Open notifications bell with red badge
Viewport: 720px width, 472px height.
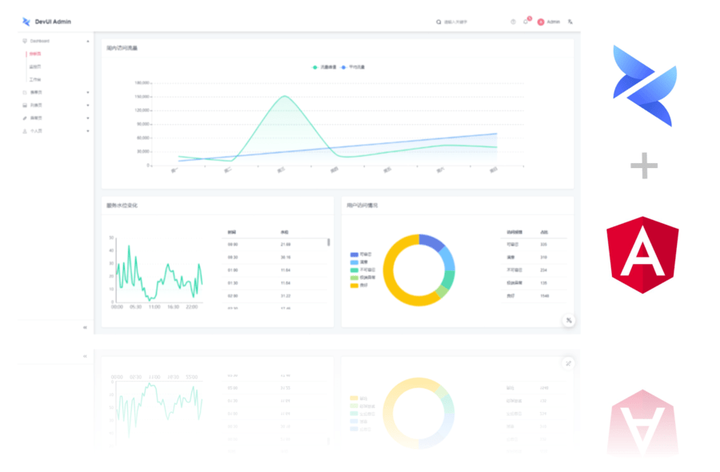pos(526,21)
